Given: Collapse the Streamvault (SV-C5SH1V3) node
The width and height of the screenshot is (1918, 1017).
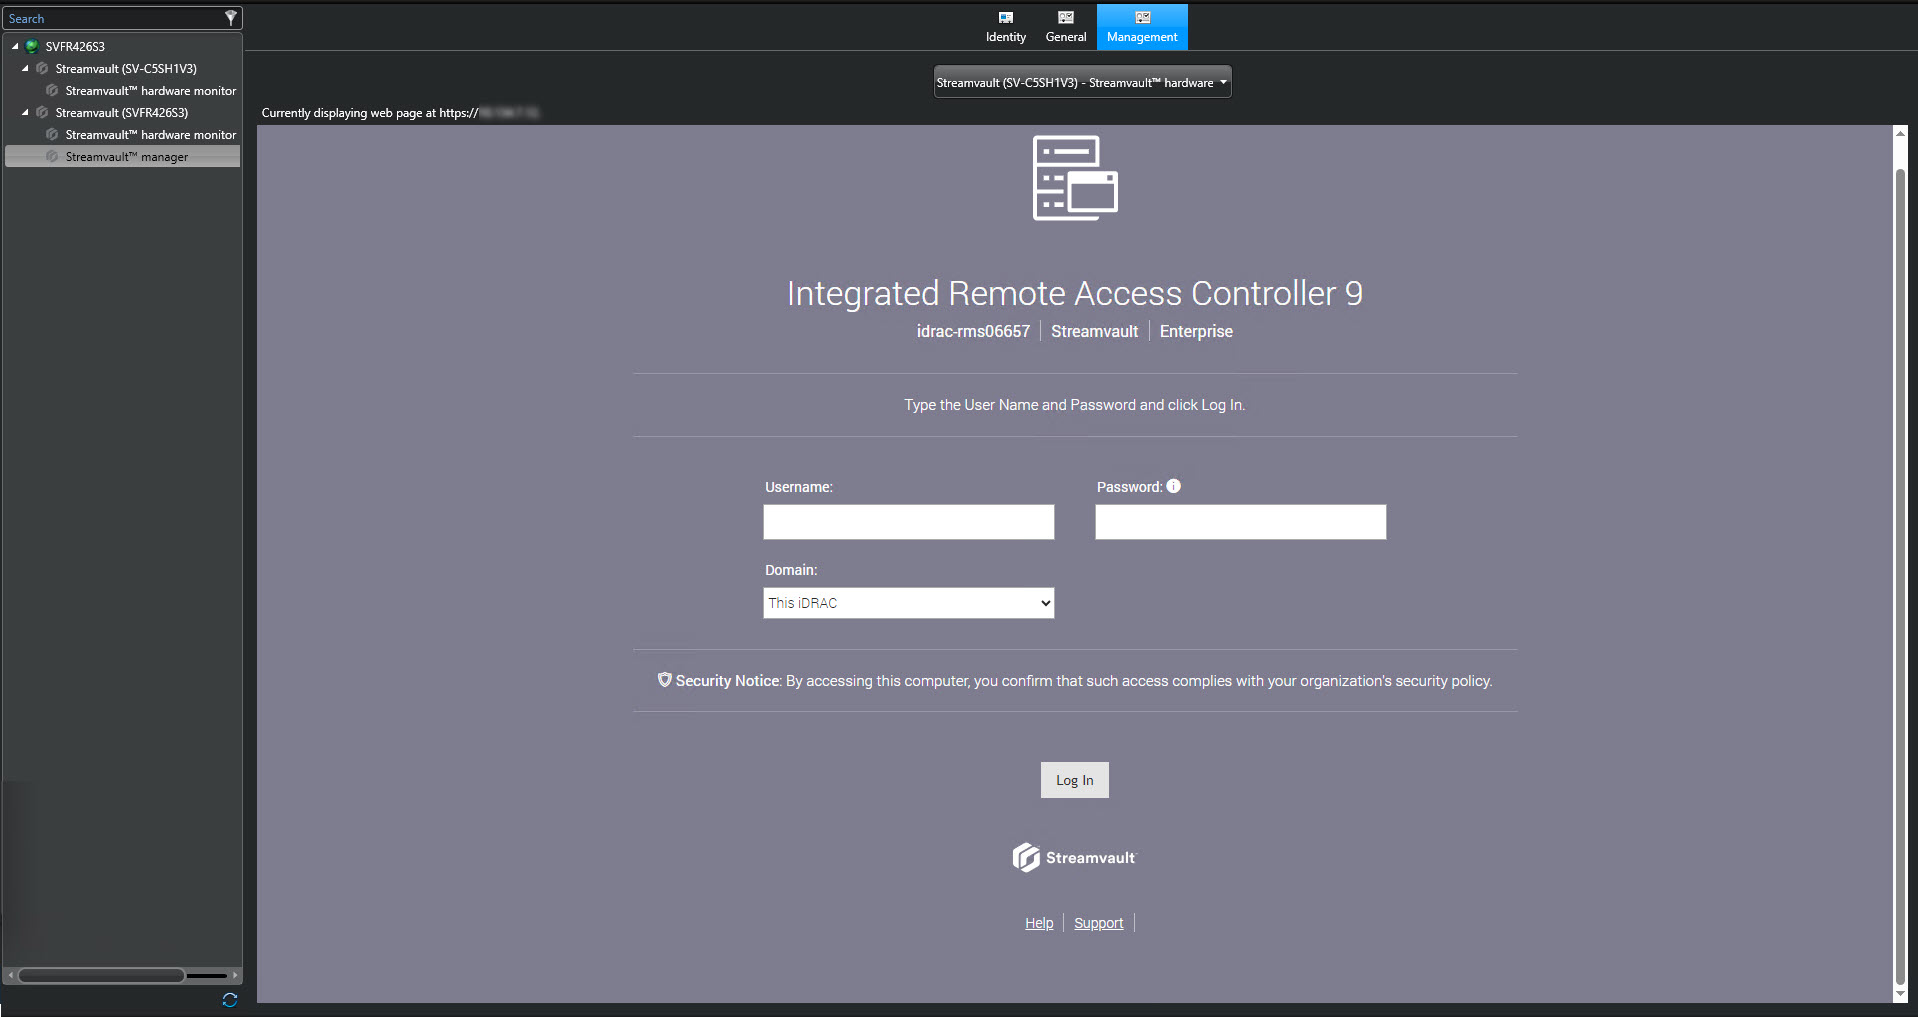Looking at the screenshot, I should pyautogui.click(x=24, y=68).
